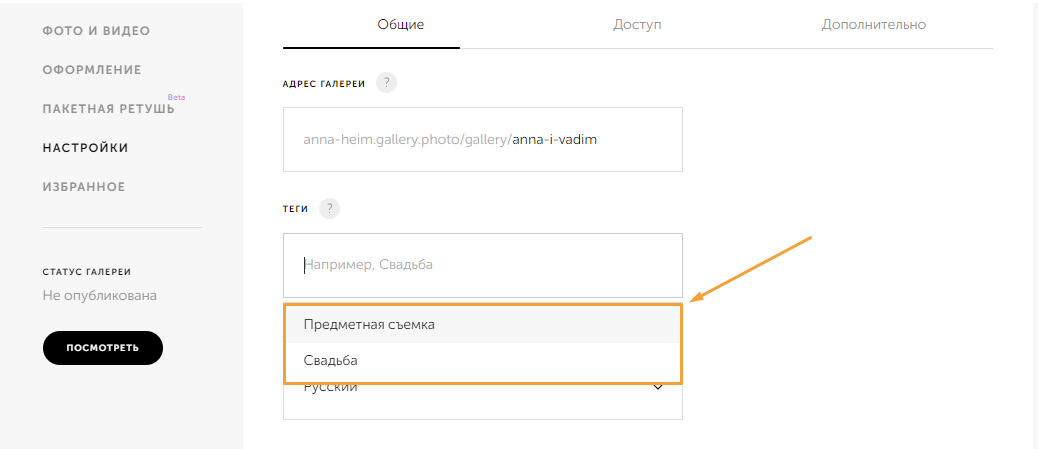Click the anna-i-vadim gallery slug text

pos(554,140)
